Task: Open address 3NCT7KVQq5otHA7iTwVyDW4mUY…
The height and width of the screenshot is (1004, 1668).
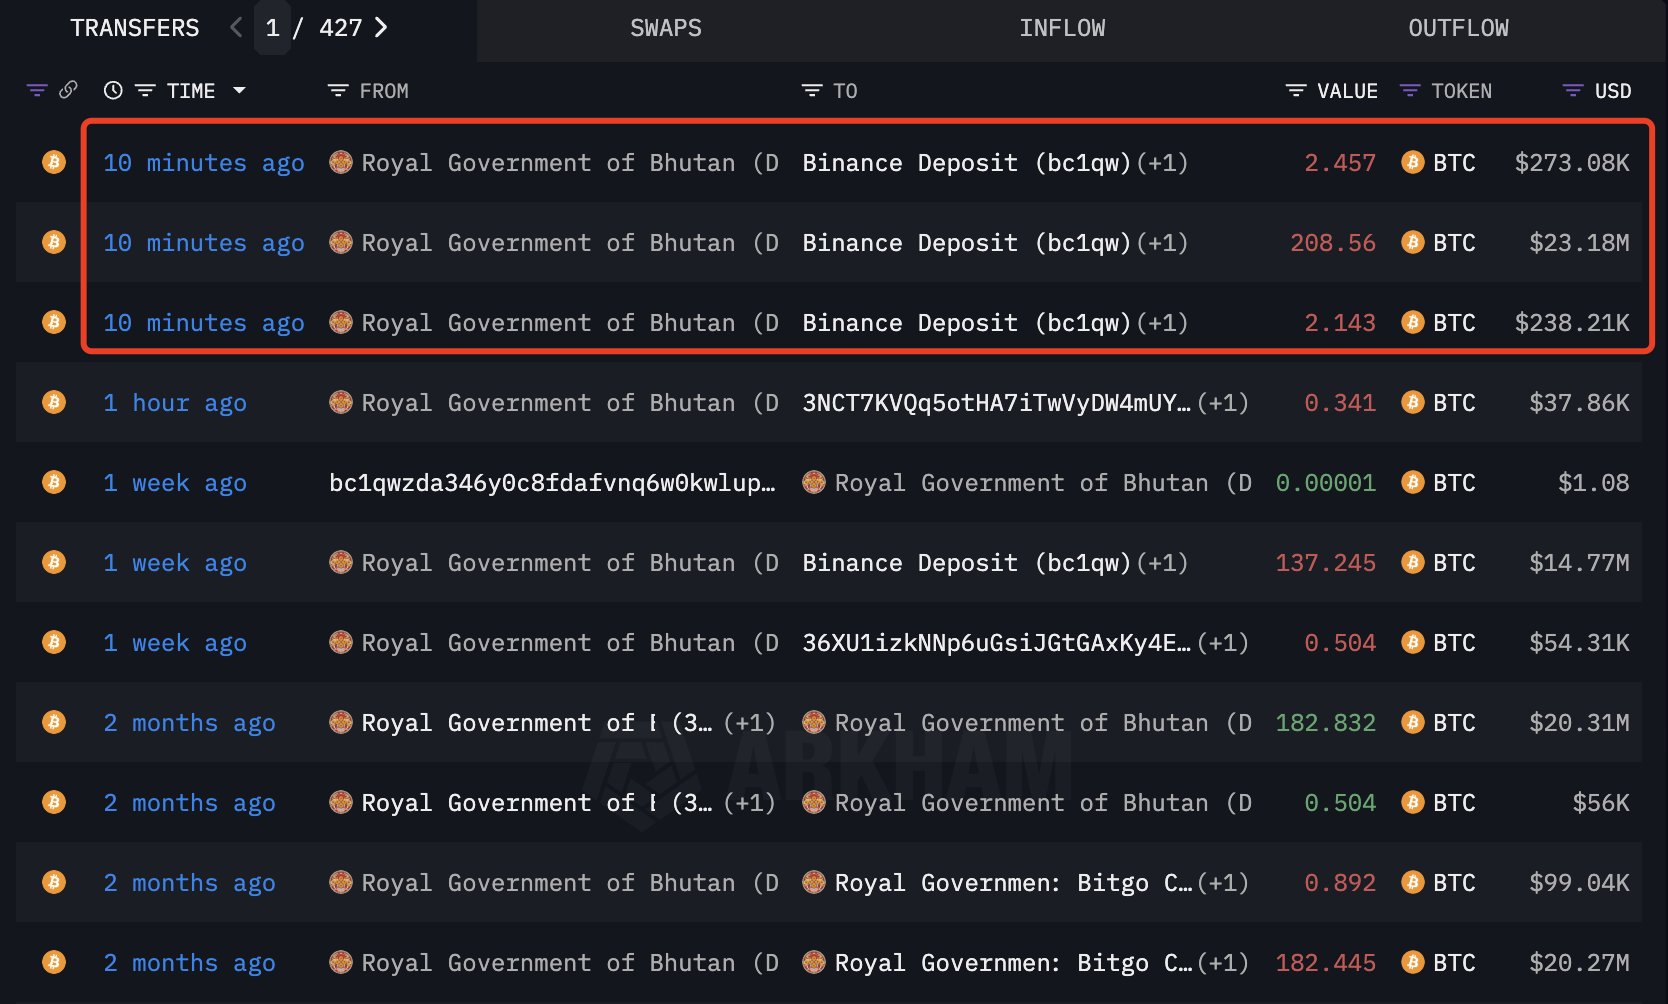Action: pyautogui.click(x=996, y=403)
